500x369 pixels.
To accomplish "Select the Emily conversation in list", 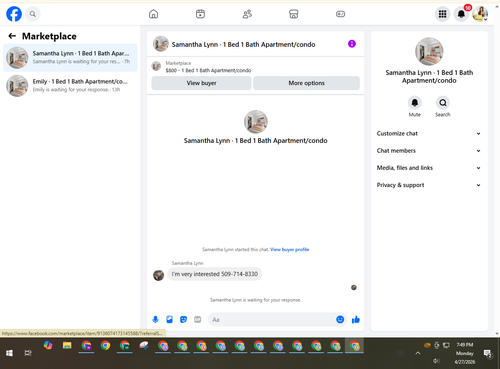I will coord(70,86).
